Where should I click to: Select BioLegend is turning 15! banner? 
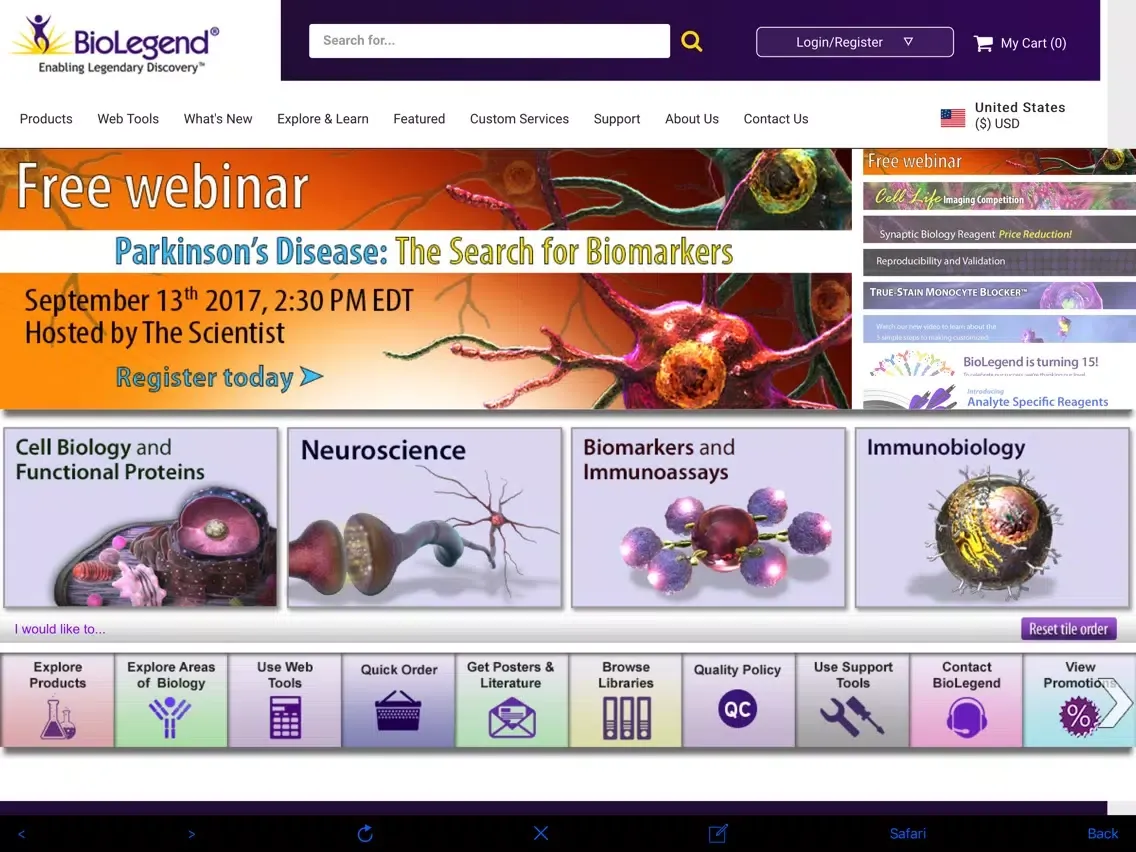click(999, 363)
